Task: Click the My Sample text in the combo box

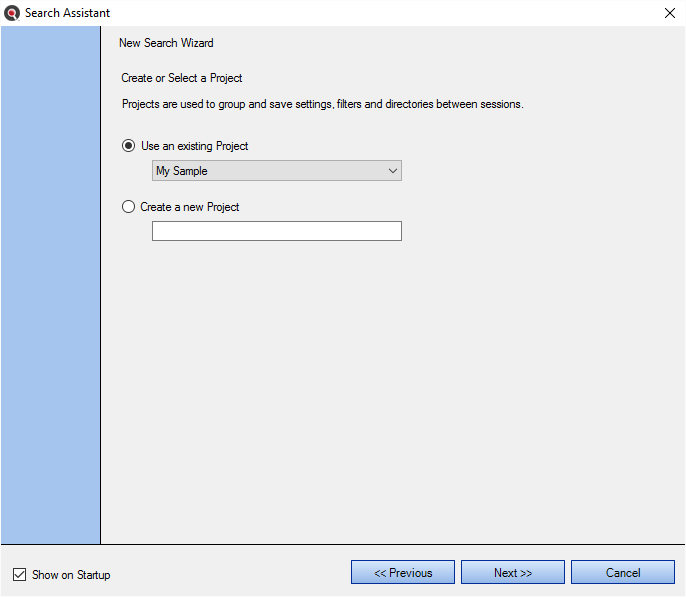Action: click(182, 171)
